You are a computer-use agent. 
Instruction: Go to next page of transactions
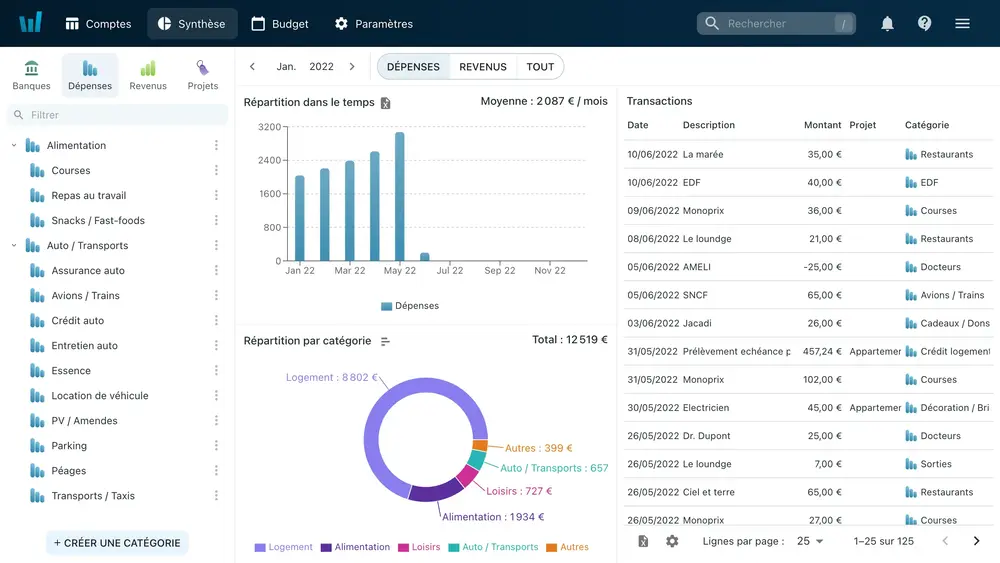tap(976, 541)
